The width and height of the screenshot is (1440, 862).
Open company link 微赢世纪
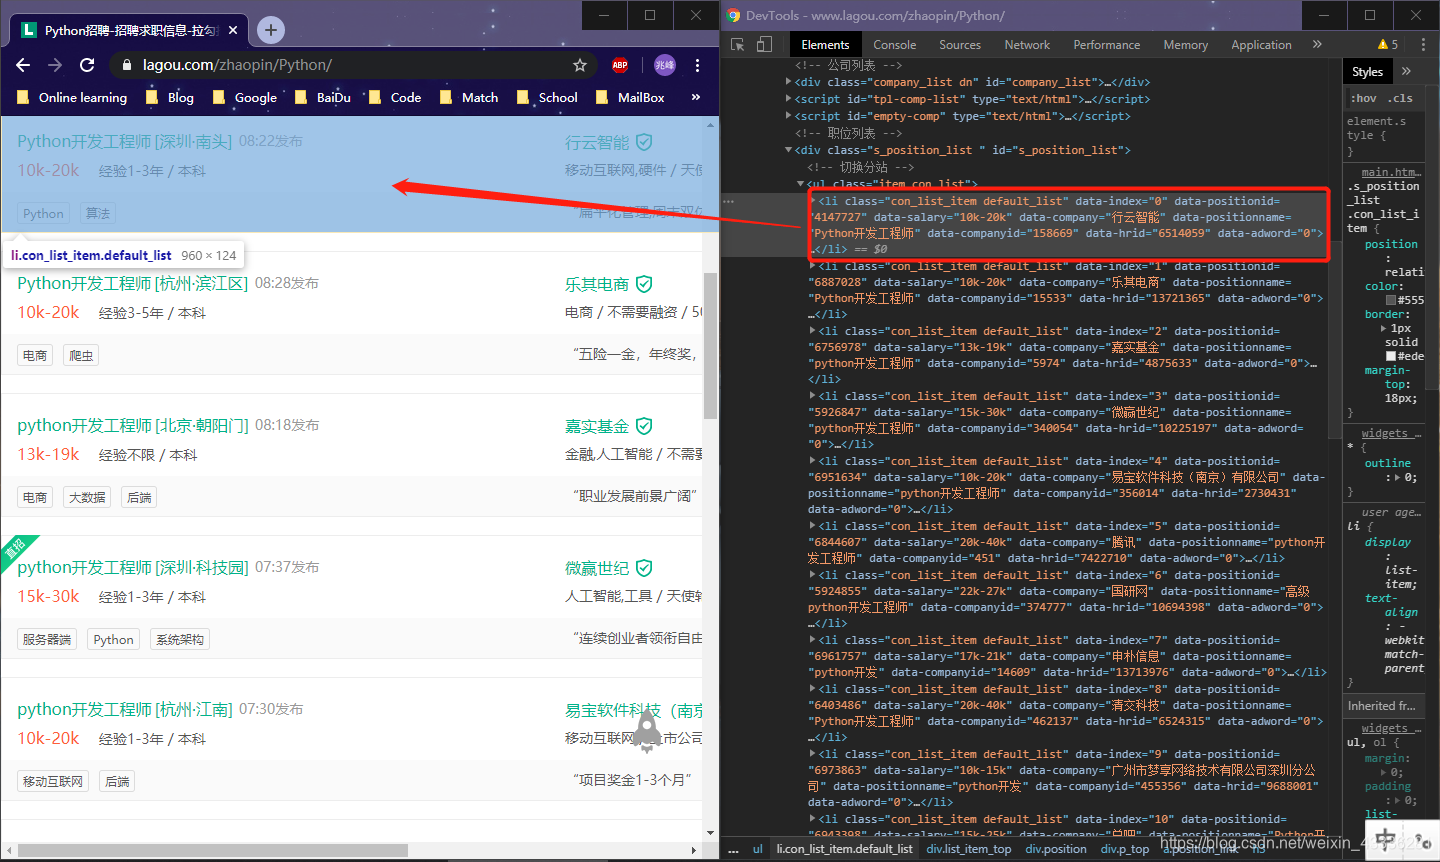(597, 568)
